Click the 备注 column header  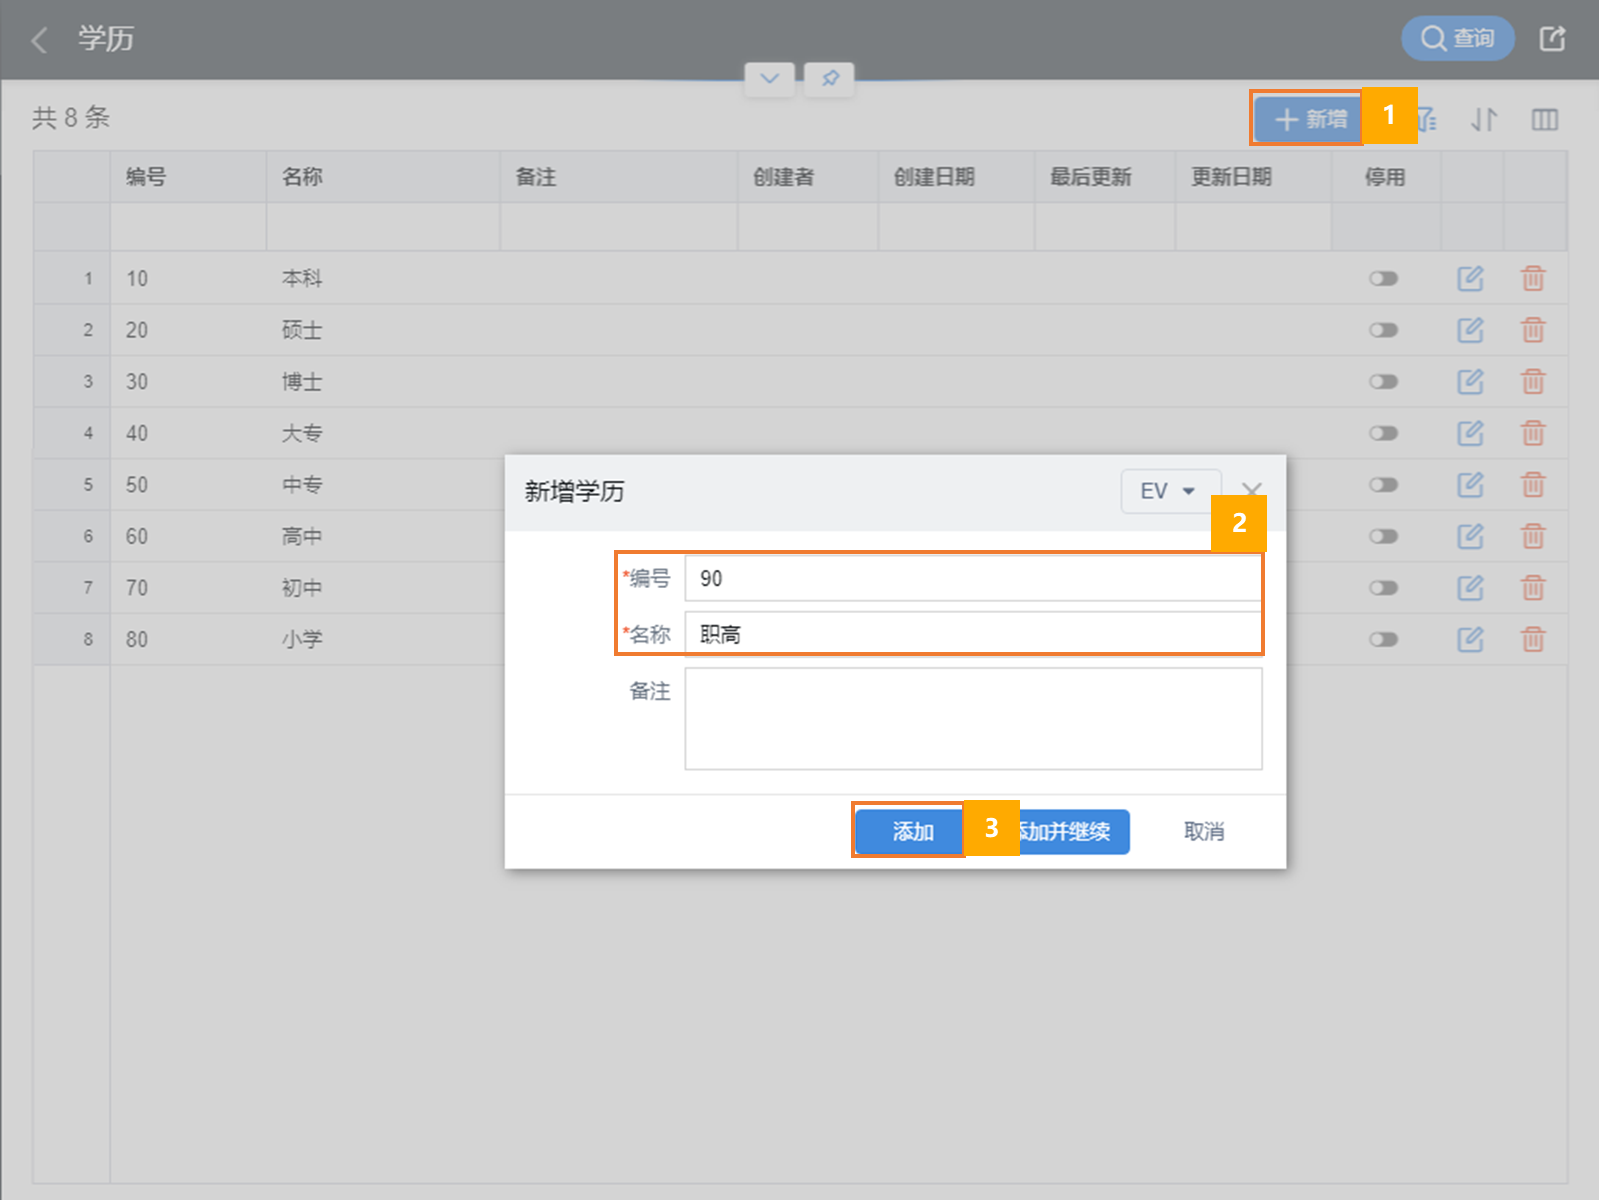click(x=619, y=177)
